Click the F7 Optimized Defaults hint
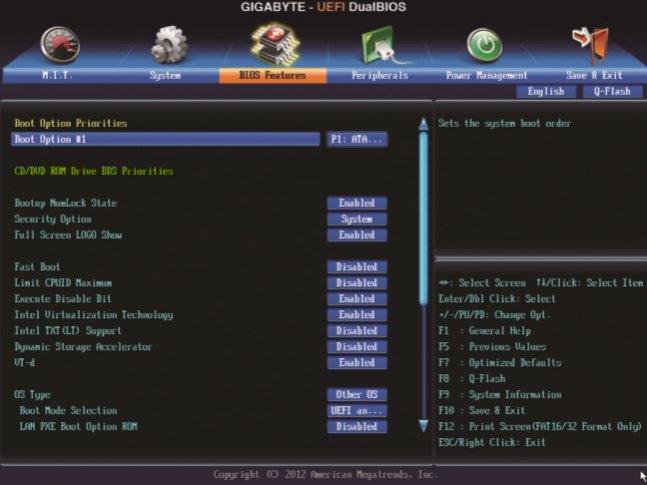The width and height of the screenshot is (647, 485). point(500,363)
